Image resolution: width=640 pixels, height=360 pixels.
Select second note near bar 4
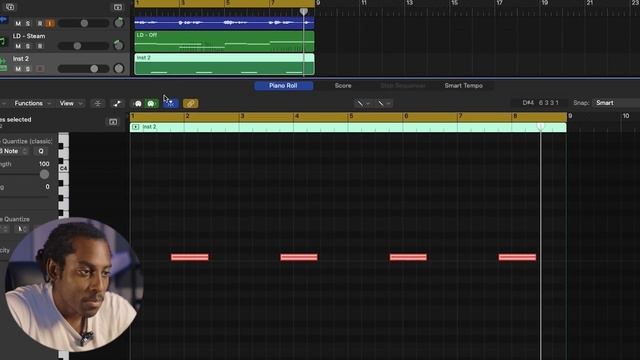tap(299, 257)
